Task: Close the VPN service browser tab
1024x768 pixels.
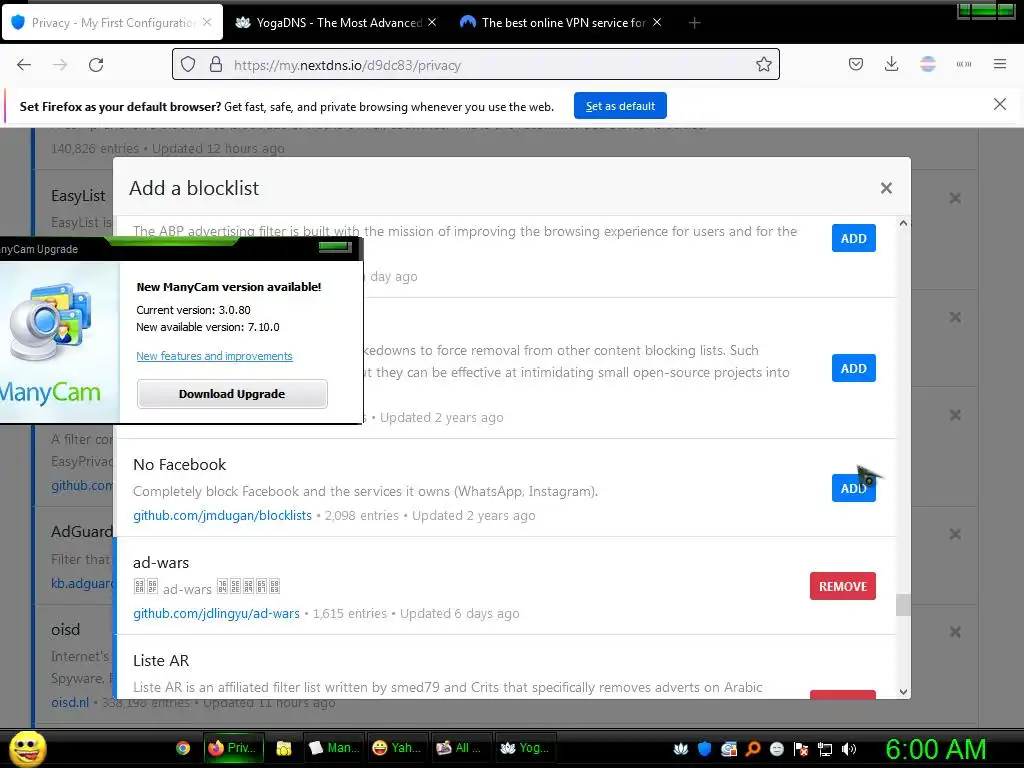Action: (x=657, y=22)
